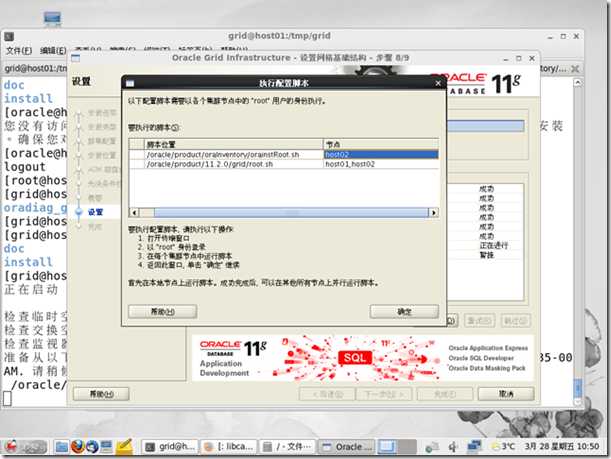Click the right arrow of the script table scrollbar

tap(433, 212)
